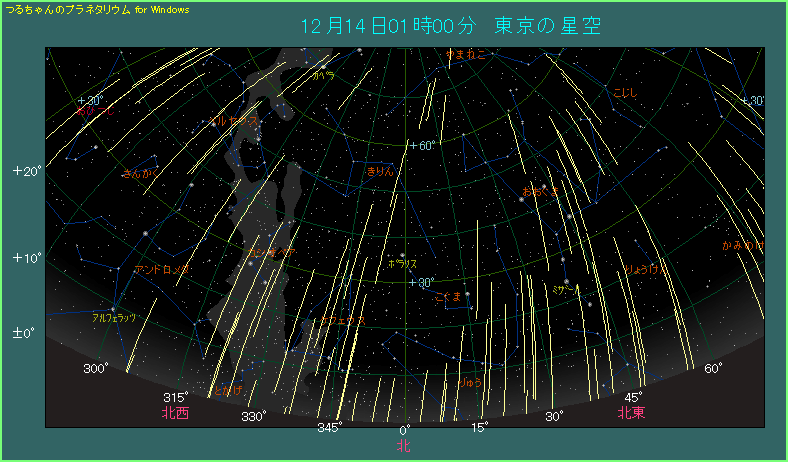Viewport: 788px width, 462px height.
Task: Click the ペルセウス constellation label
Action: tap(235, 121)
